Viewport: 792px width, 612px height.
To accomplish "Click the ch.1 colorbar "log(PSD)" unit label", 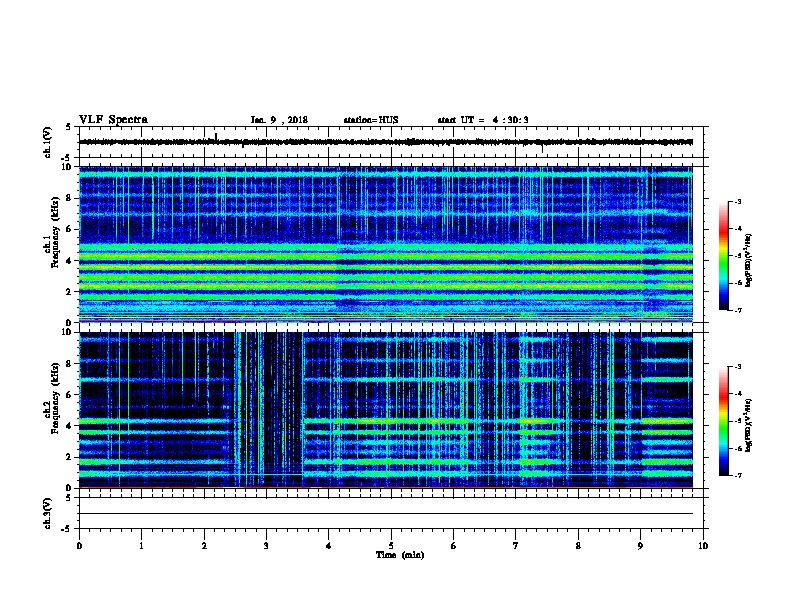I will (749, 259).
